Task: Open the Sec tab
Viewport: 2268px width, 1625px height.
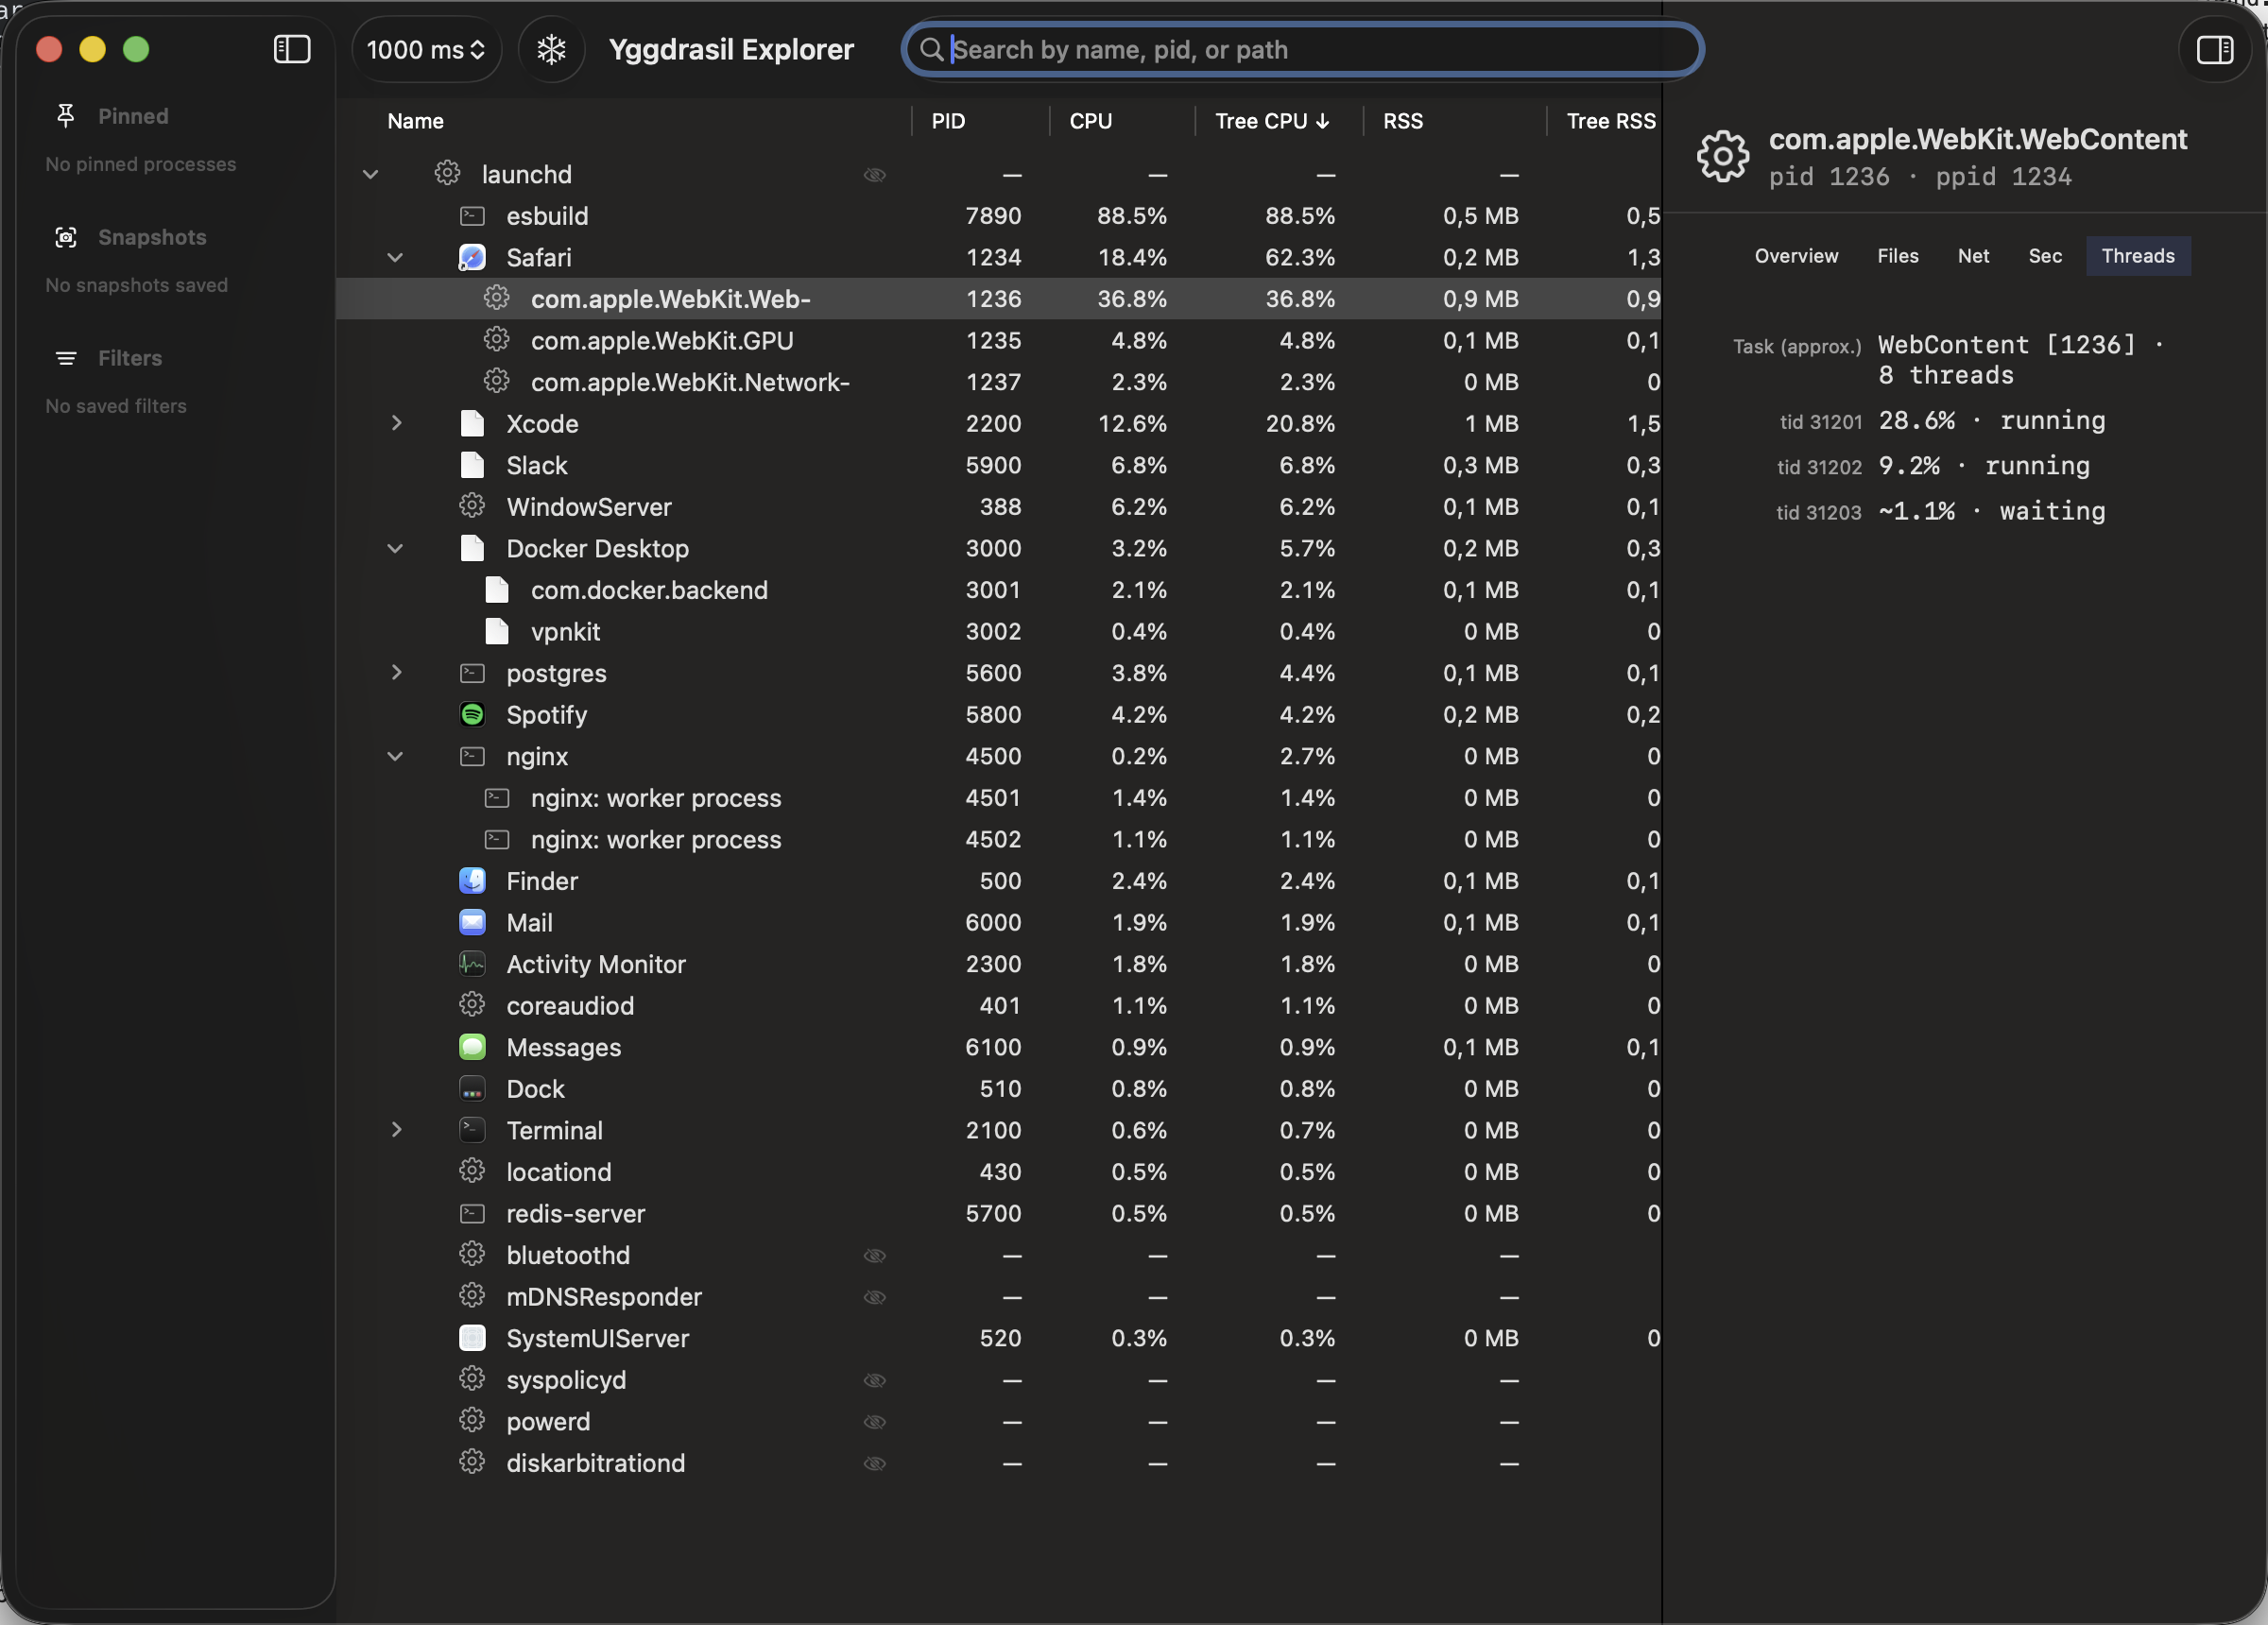Action: pos(2045,256)
